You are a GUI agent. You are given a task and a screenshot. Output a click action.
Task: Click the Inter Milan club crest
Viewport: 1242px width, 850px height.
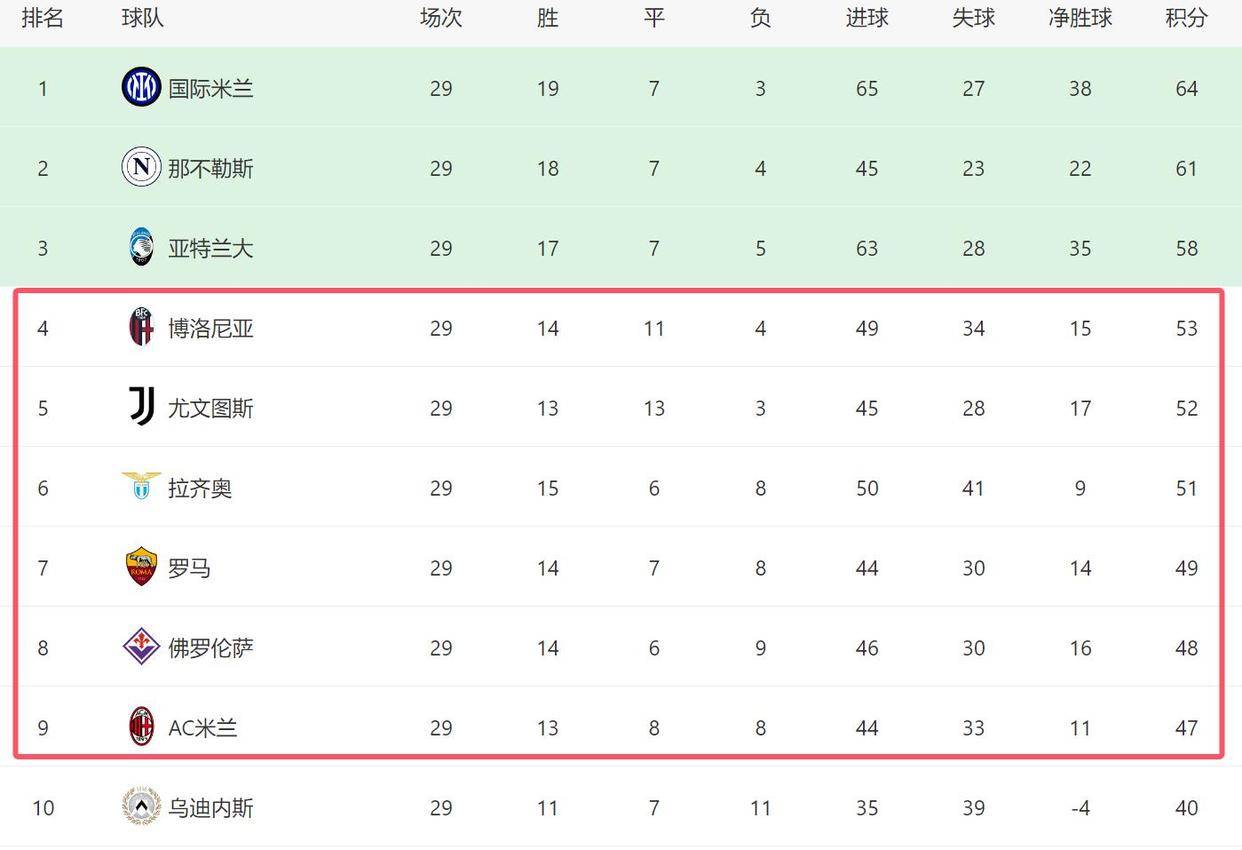[141, 87]
